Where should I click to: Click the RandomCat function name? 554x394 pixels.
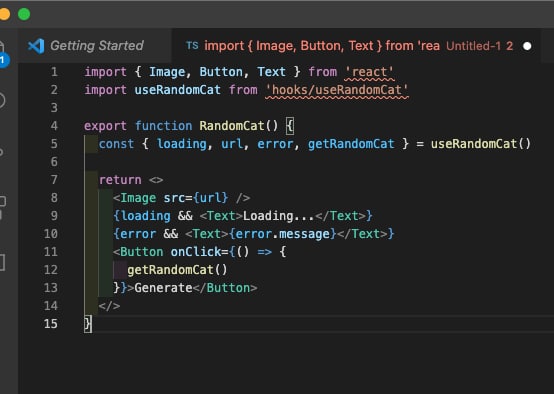(232, 126)
